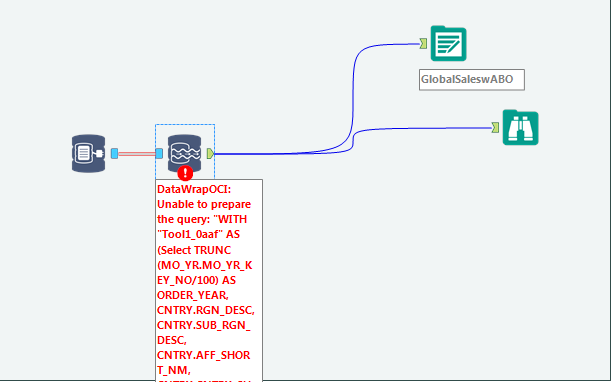The height and width of the screenshot is (382, 616).
Task: Select the GlobalSaleswABO annotation label
Action: pyautogui.click(x=472, y=80)
